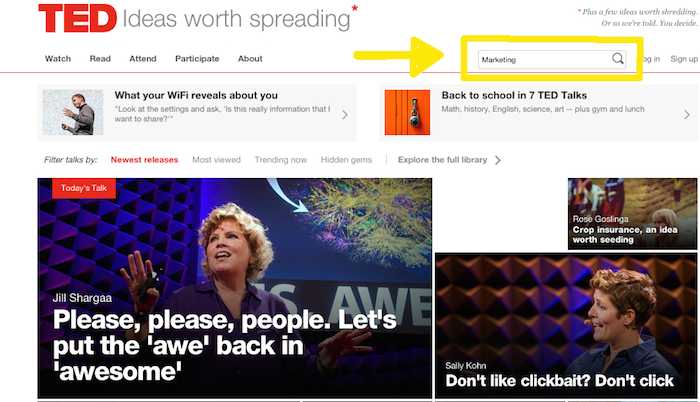Open Jill Shargaa's awesome talk
Image resolution: width=700 pixels, height=402 pixels.
pyautogui.click(x=235, y=288)
